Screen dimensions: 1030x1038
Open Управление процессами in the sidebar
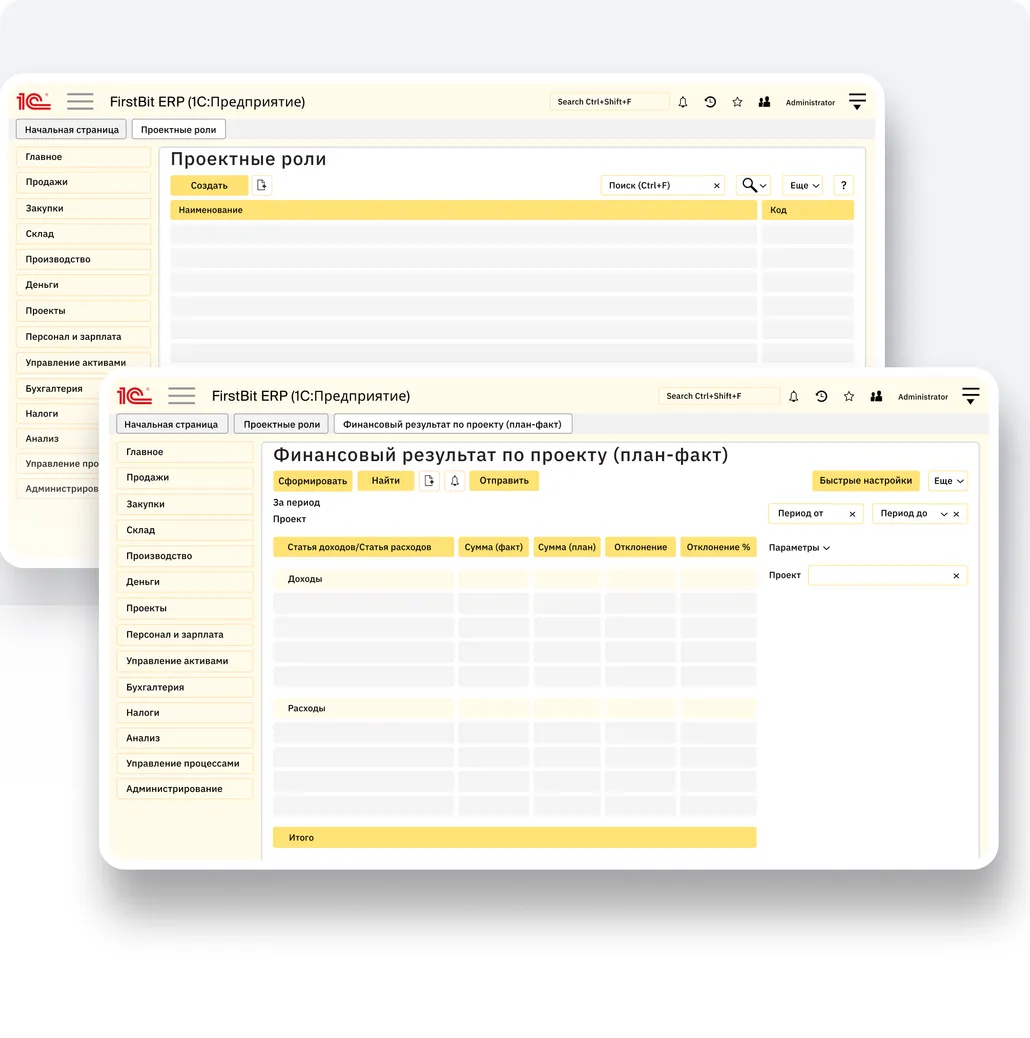tap(183, 763)
